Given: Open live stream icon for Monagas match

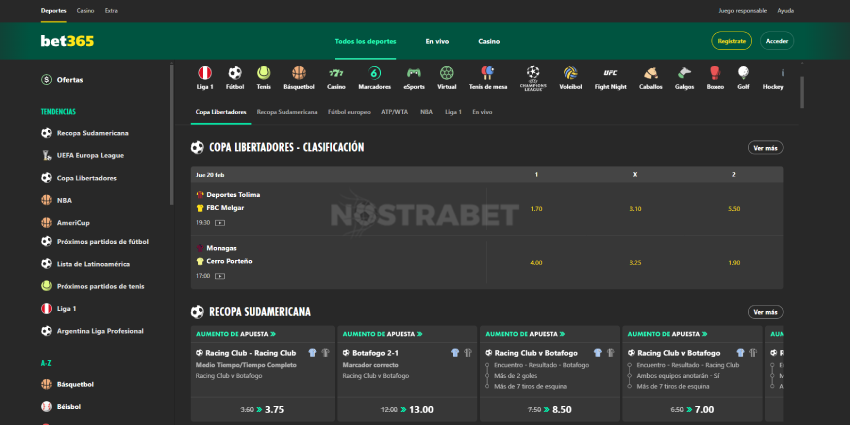Looking at the screenshot, I should click(220, 276).
